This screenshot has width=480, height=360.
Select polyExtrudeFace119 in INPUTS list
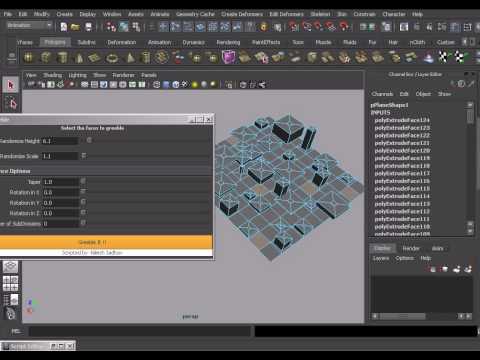click(402, 158)
